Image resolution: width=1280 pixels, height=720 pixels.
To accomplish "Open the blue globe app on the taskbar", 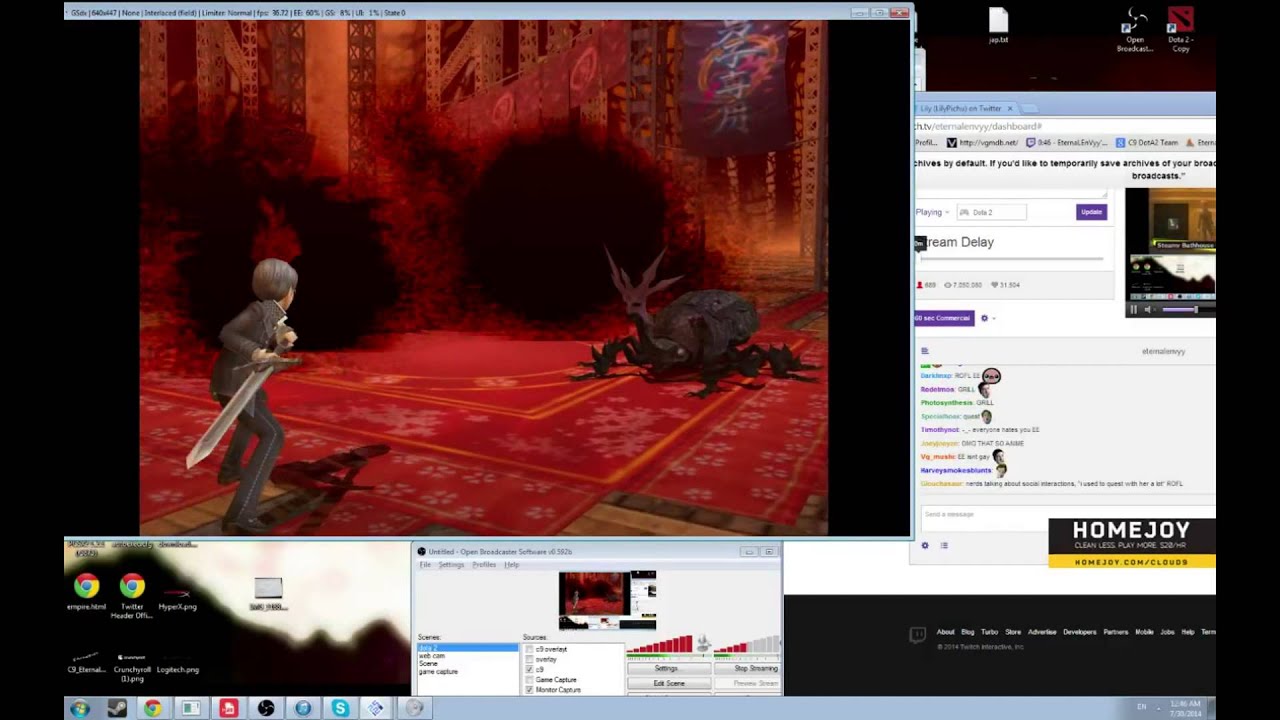I will click(x=303, y=708).
